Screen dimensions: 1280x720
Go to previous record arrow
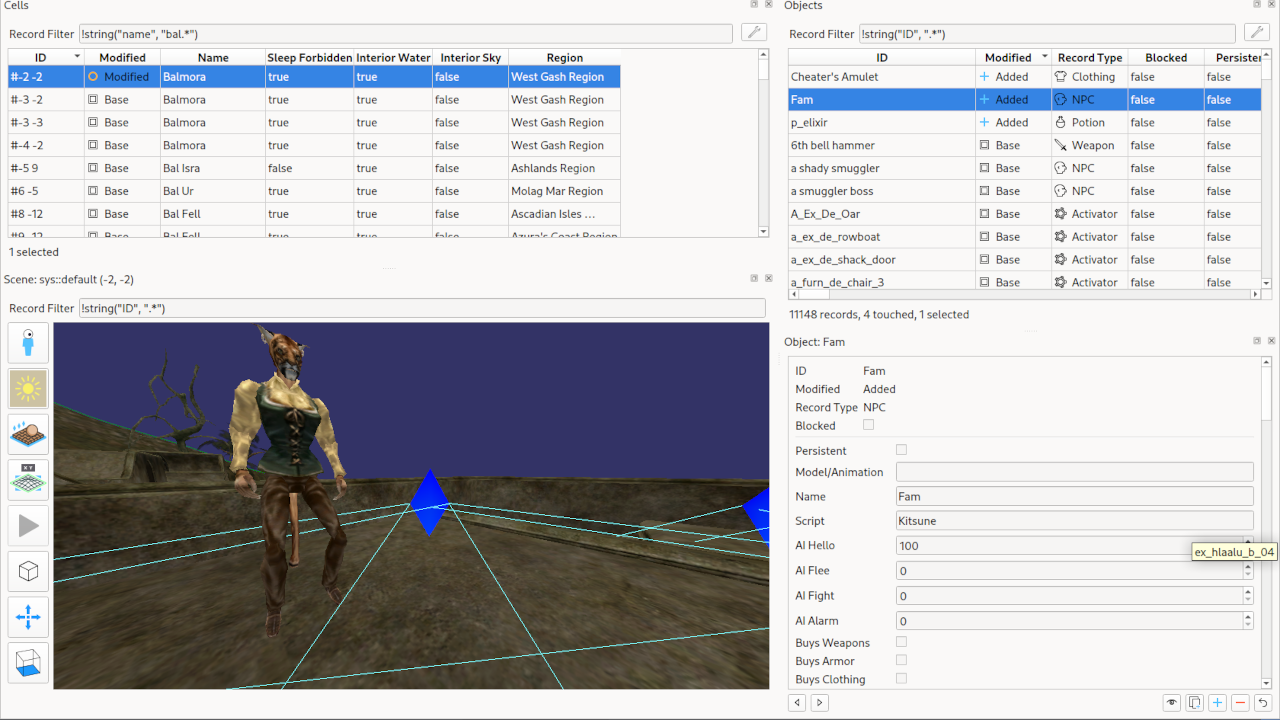coord(798,703)
